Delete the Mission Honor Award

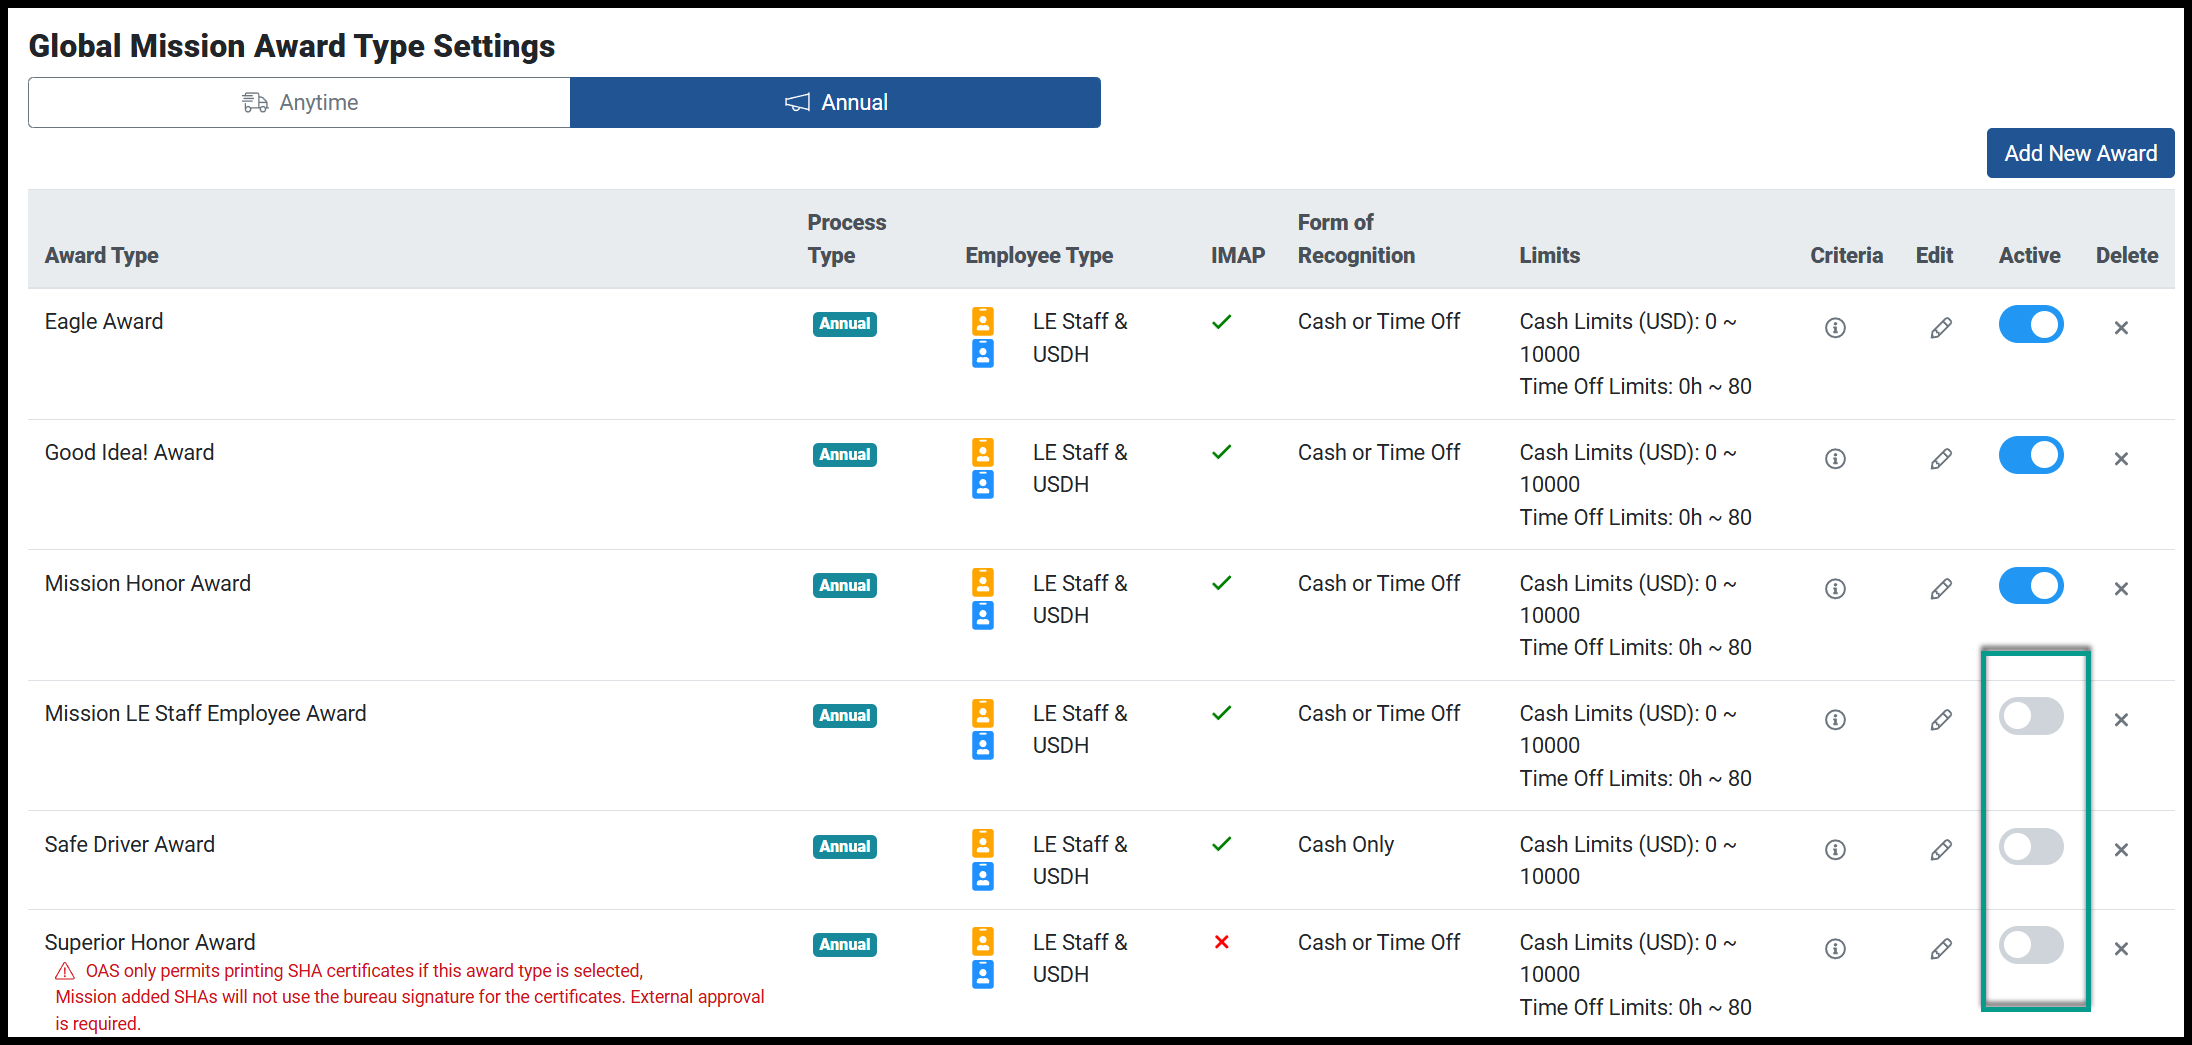tap(2121, 588)
